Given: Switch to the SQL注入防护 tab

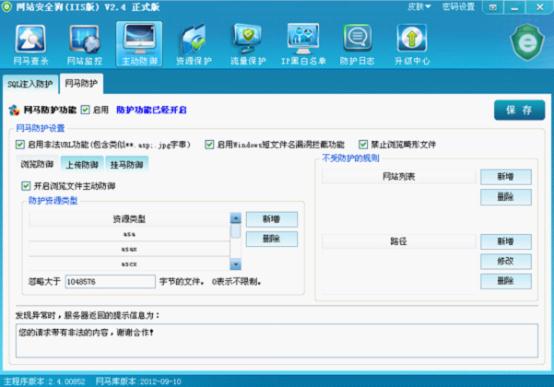Looking at the screenshot, I should click(x=30, y=84).
